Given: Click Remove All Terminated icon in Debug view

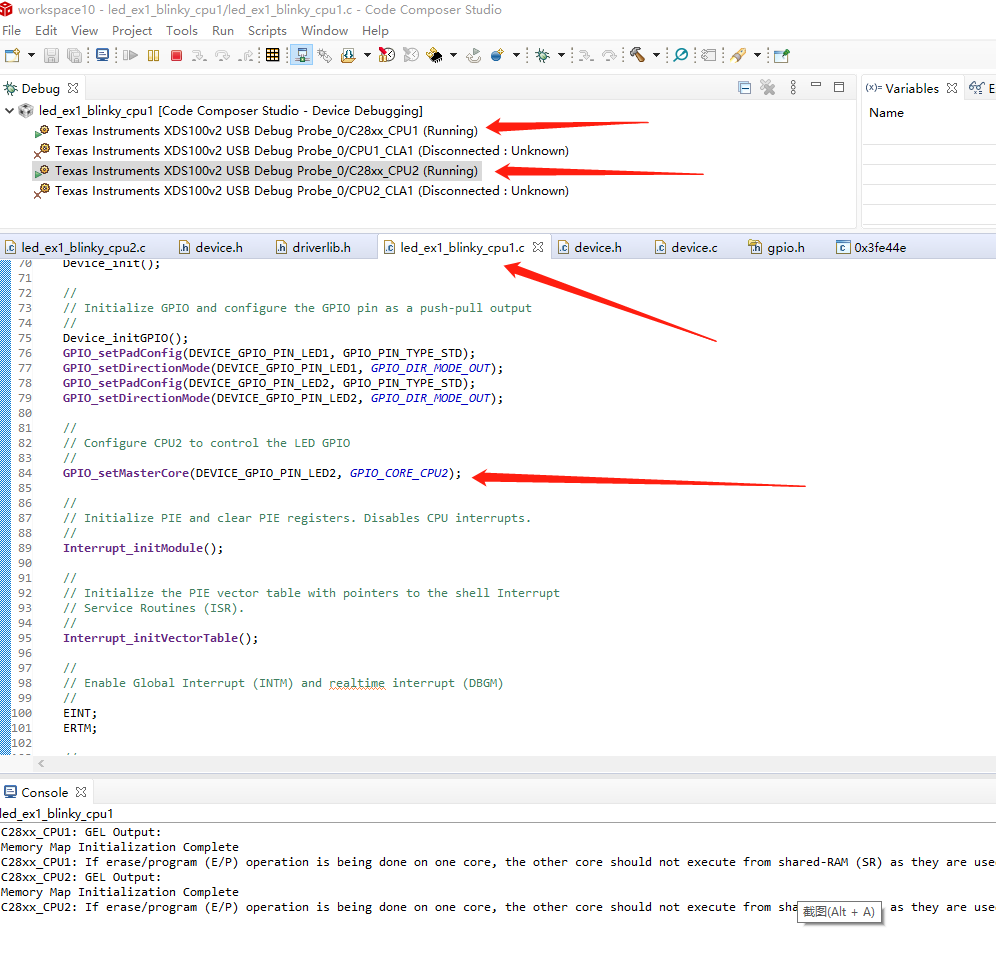Looking at the screenshot, I should (768, 88).
